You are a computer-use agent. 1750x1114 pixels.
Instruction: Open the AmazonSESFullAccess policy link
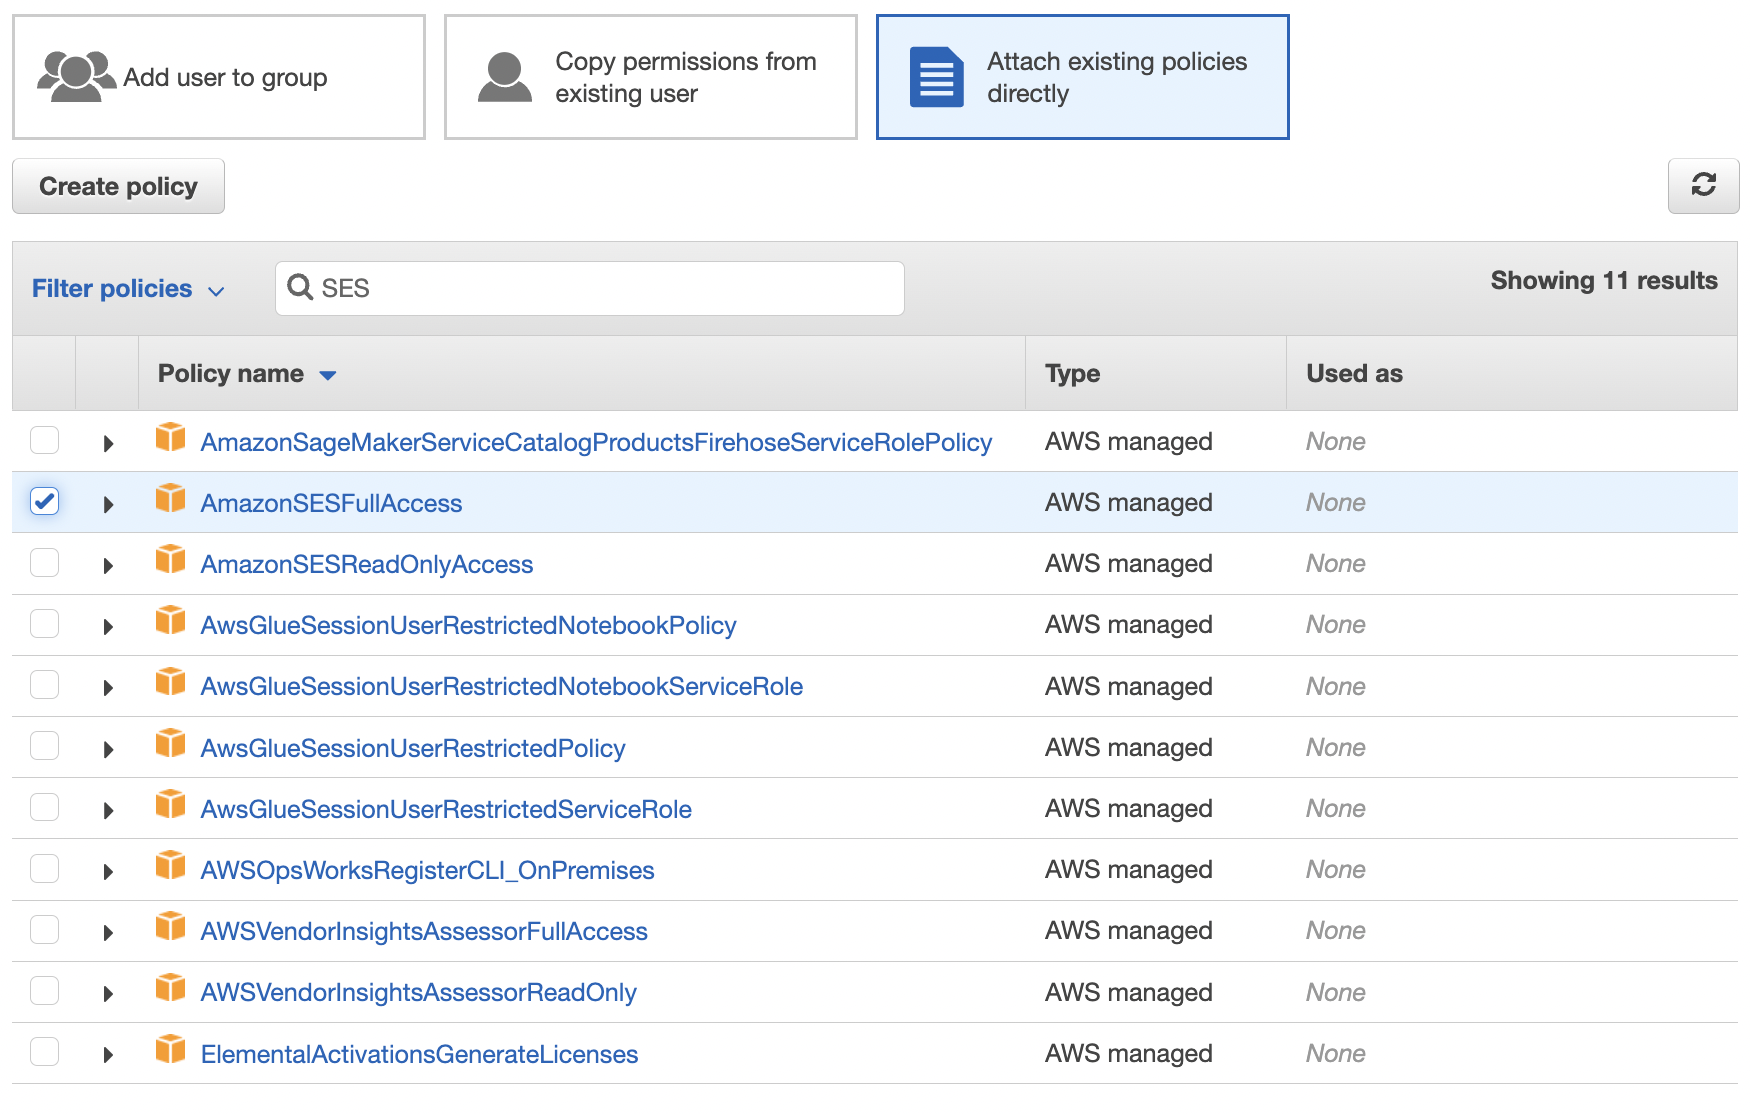[x=331, y=503]
